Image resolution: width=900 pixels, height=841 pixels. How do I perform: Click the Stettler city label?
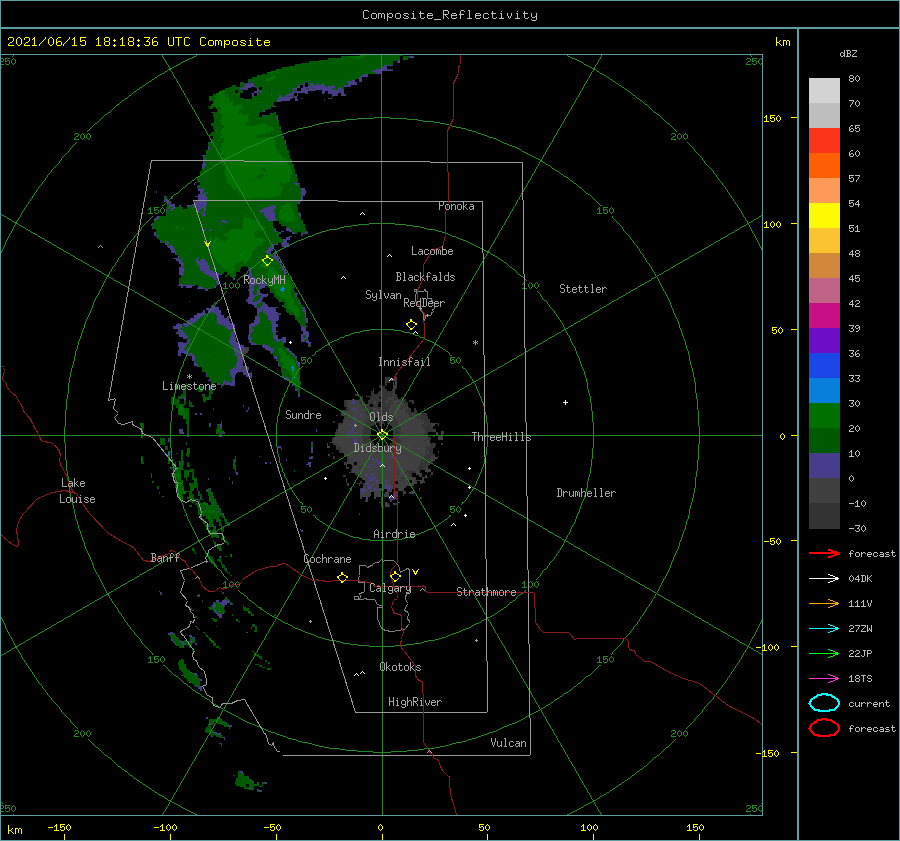[583, 289]
